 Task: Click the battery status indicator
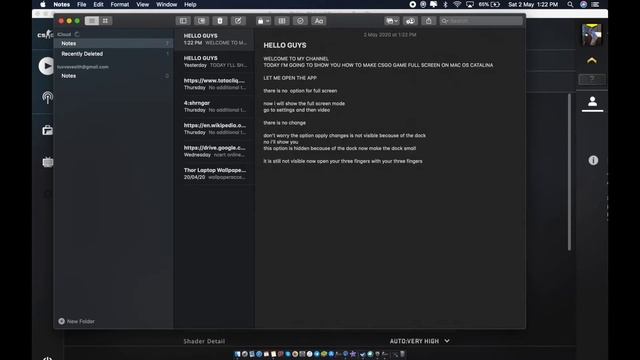pyautogui.click(x=489, y=4)
